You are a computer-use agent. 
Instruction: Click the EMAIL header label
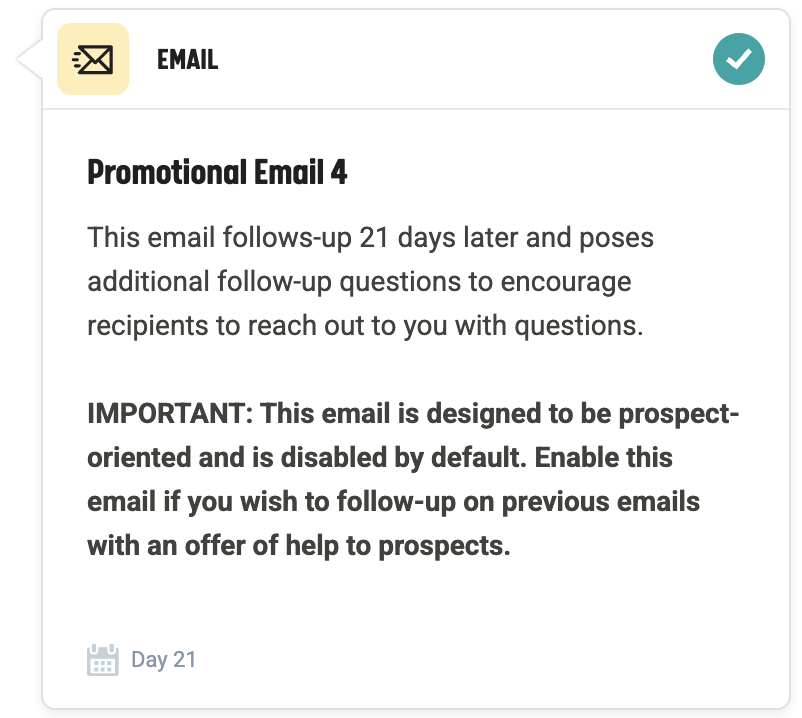[x=187, y=60]
